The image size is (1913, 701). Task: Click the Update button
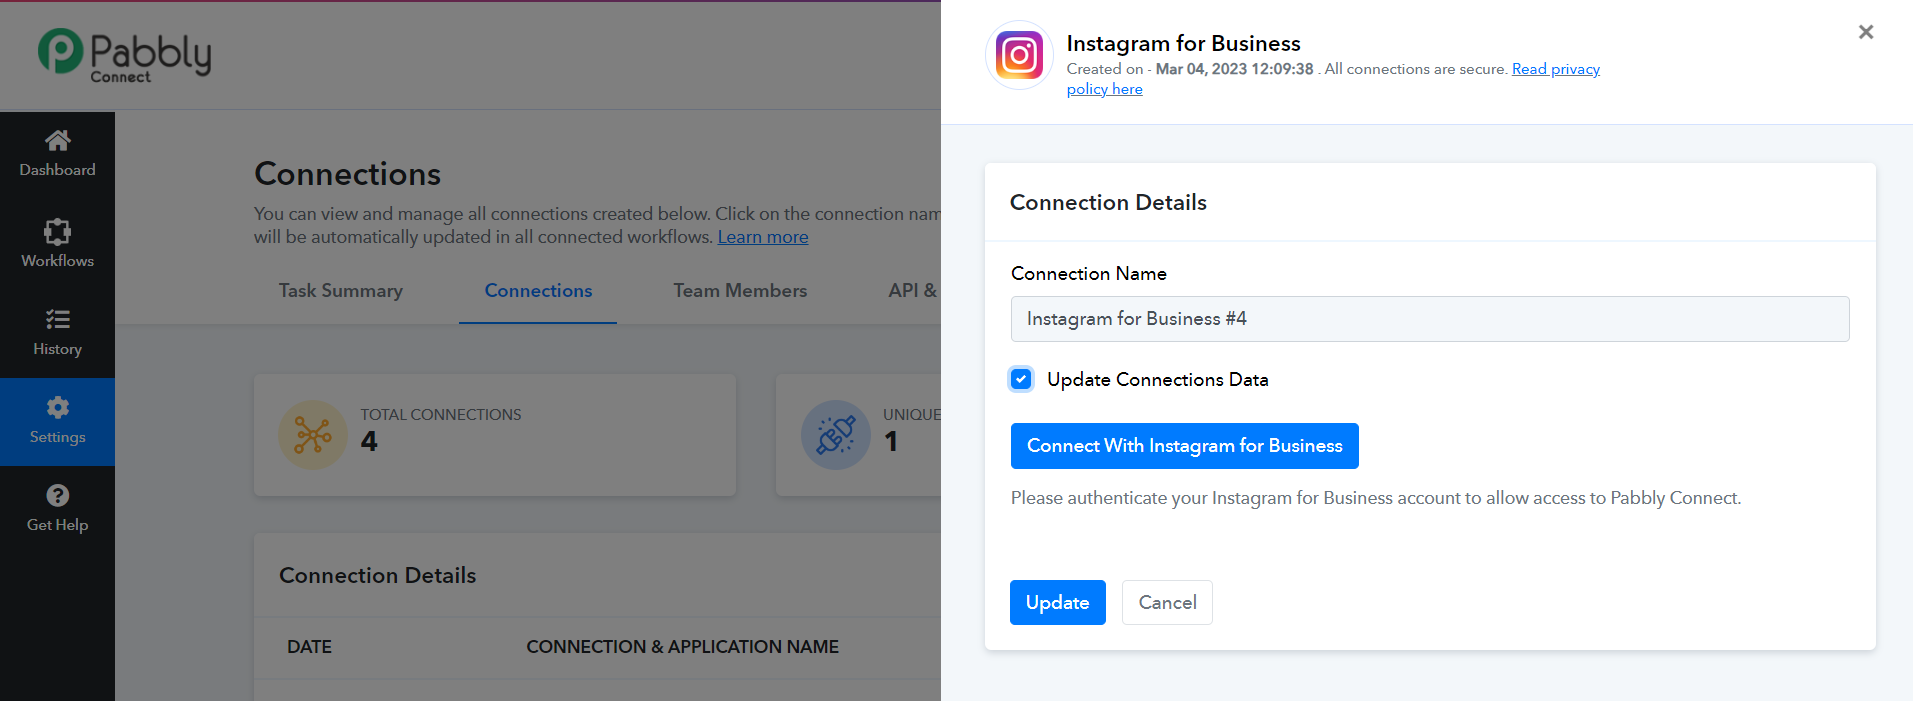click(1057, 602)
